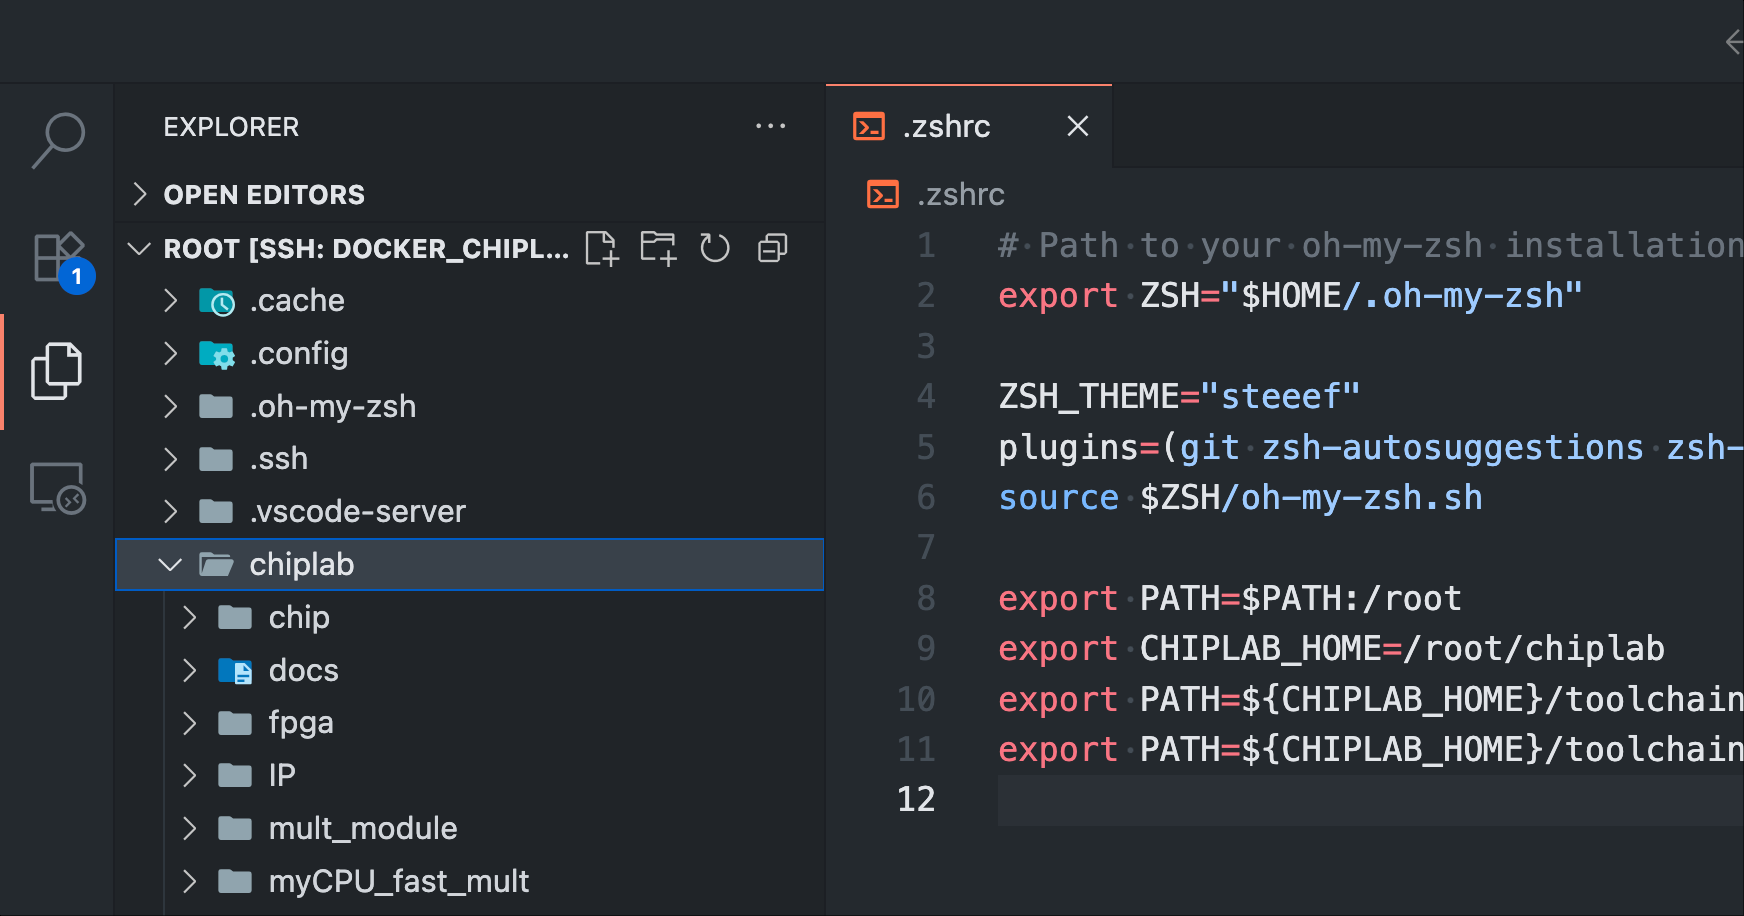The width and height of the screenshot is (1744, 916).
Task: Expand the .oh-my-zsh folder chevron
Action: (170, 406)
